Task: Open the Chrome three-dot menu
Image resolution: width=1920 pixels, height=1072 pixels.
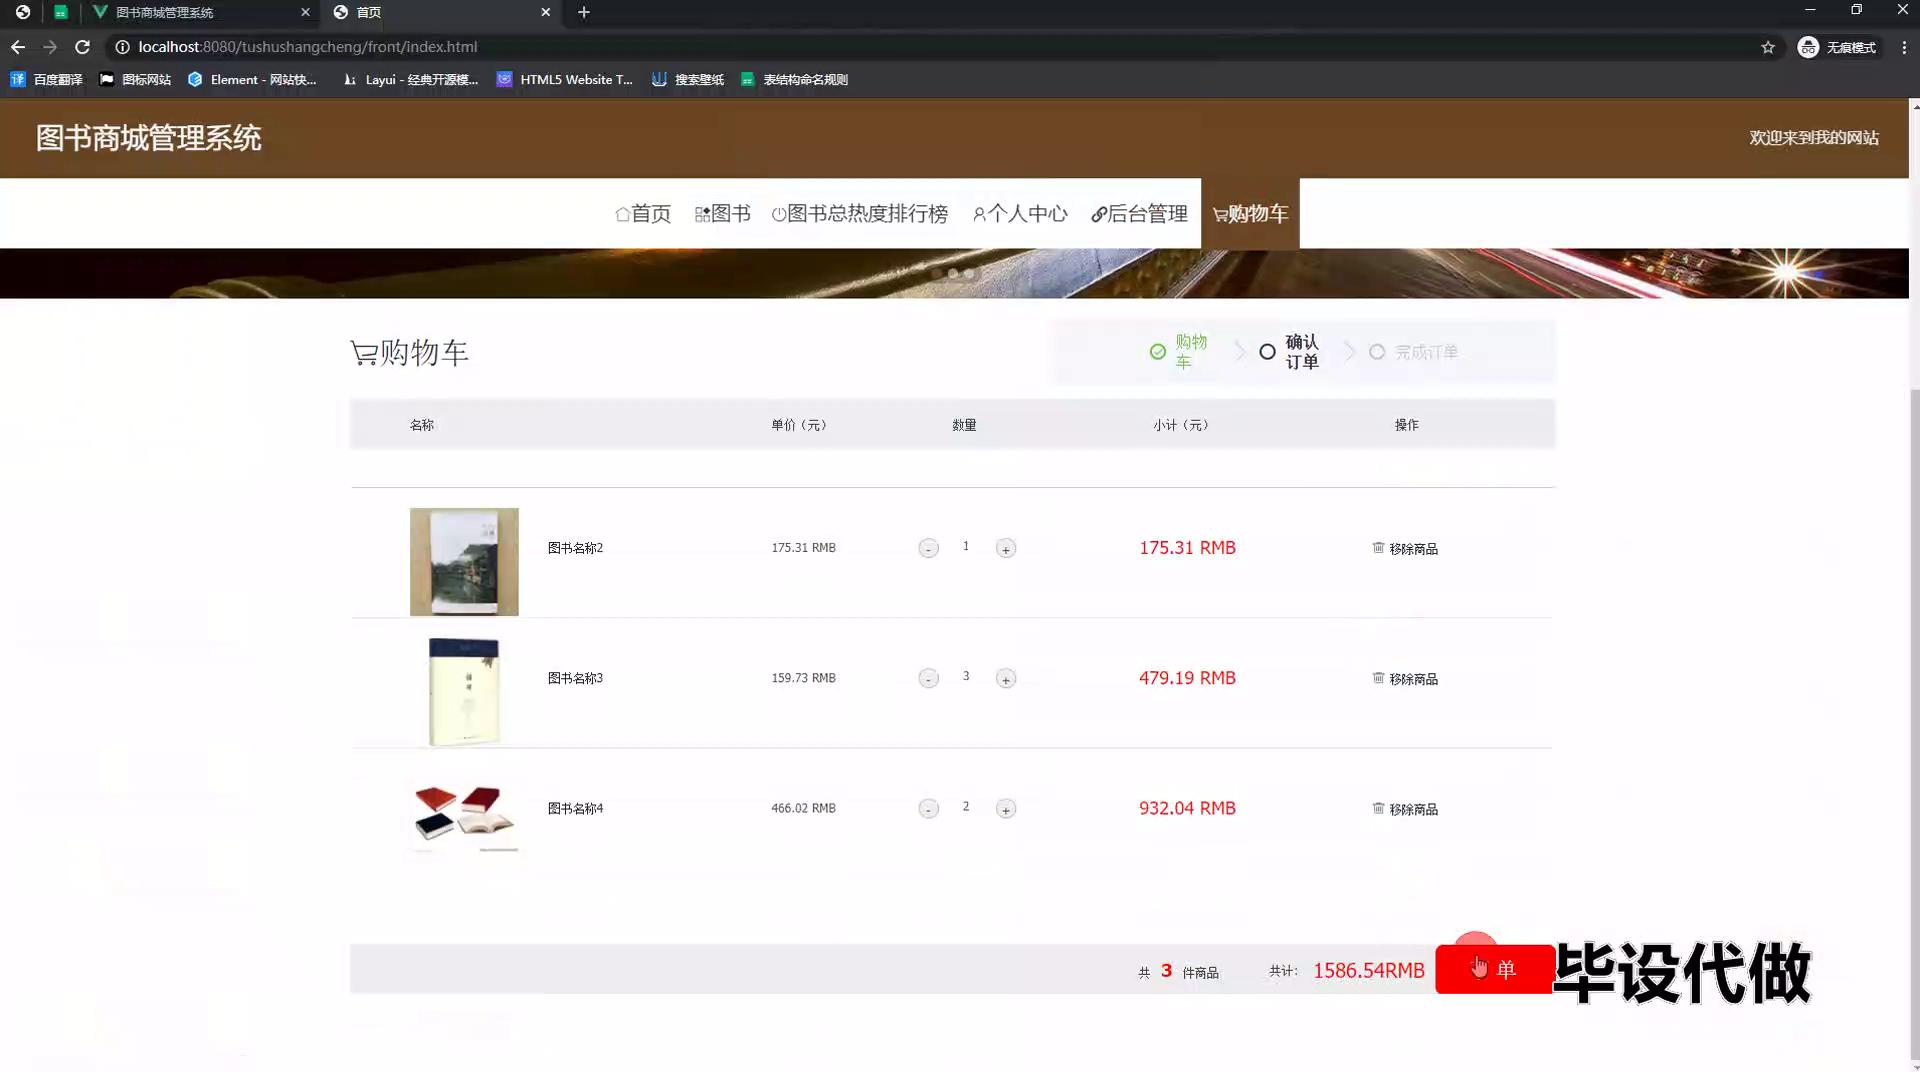Action: [1903, 47]
